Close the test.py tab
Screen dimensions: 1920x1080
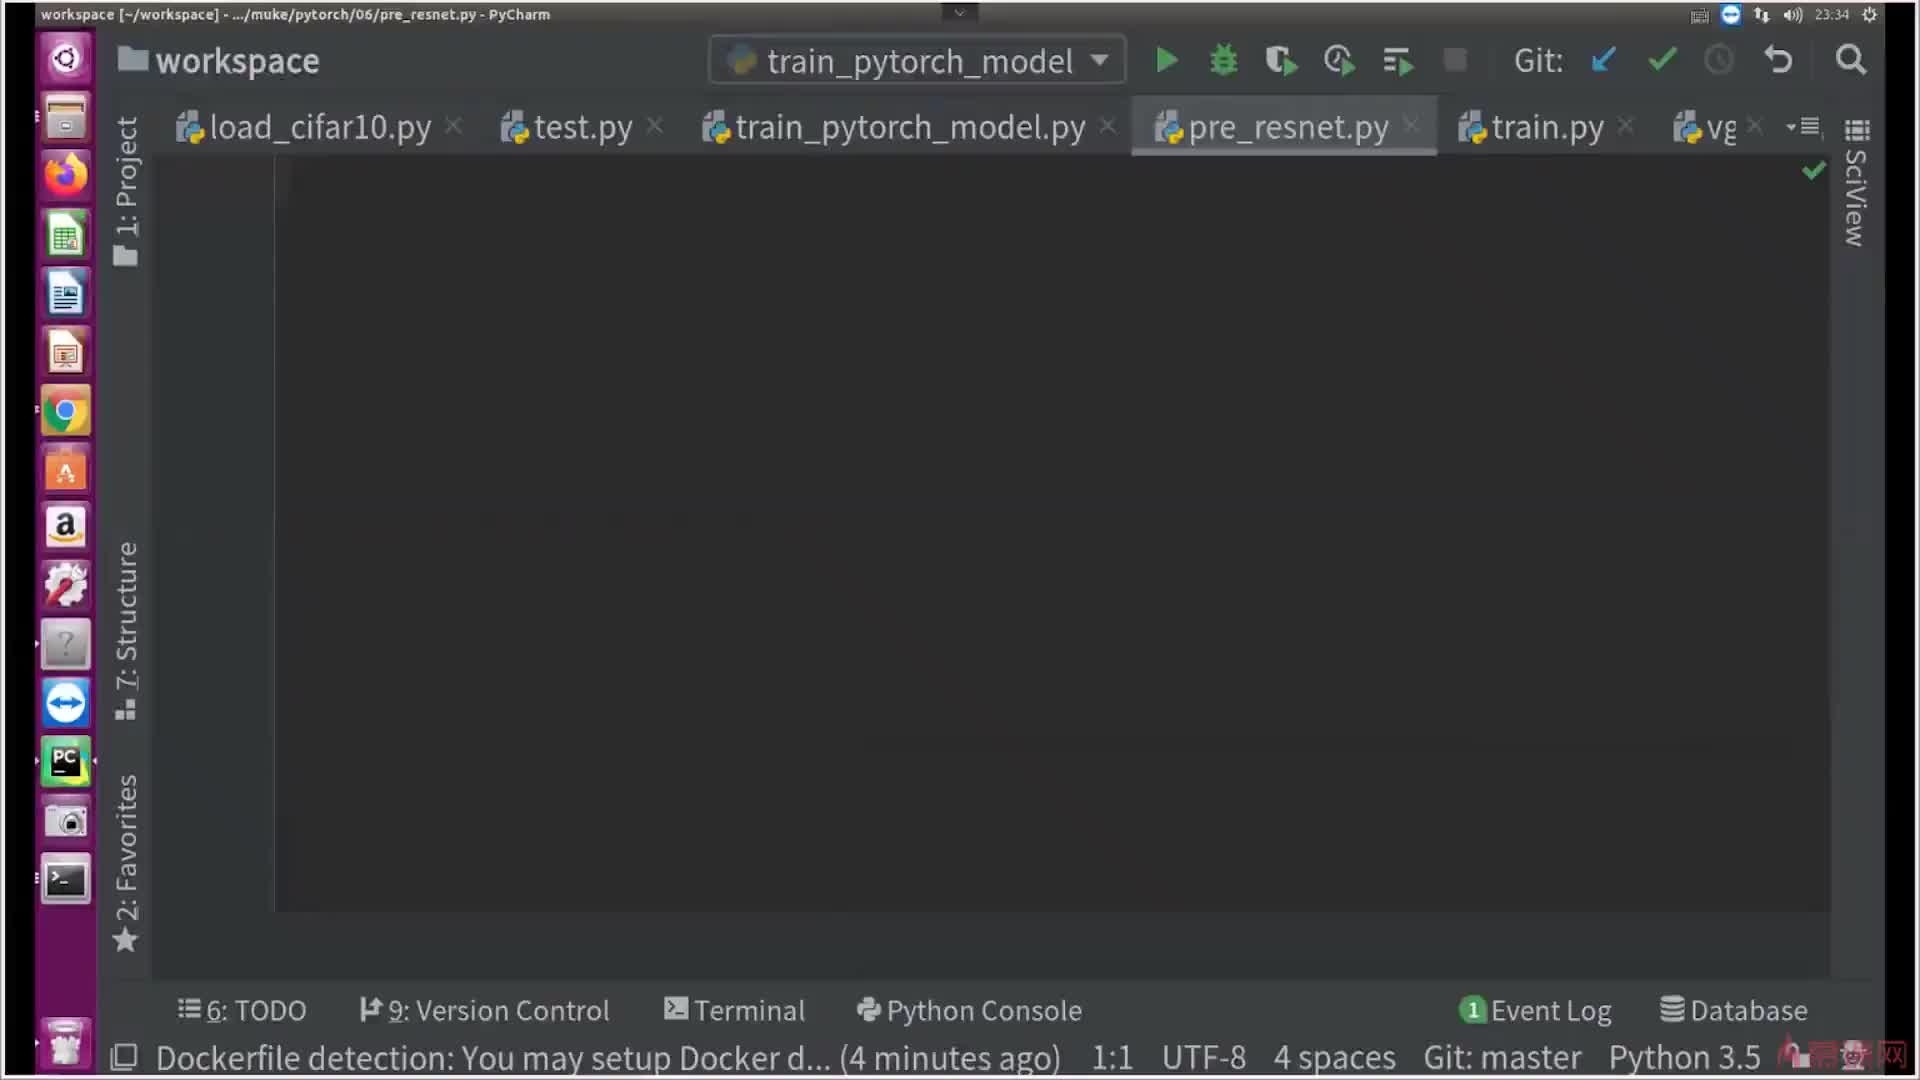(655, 126)
